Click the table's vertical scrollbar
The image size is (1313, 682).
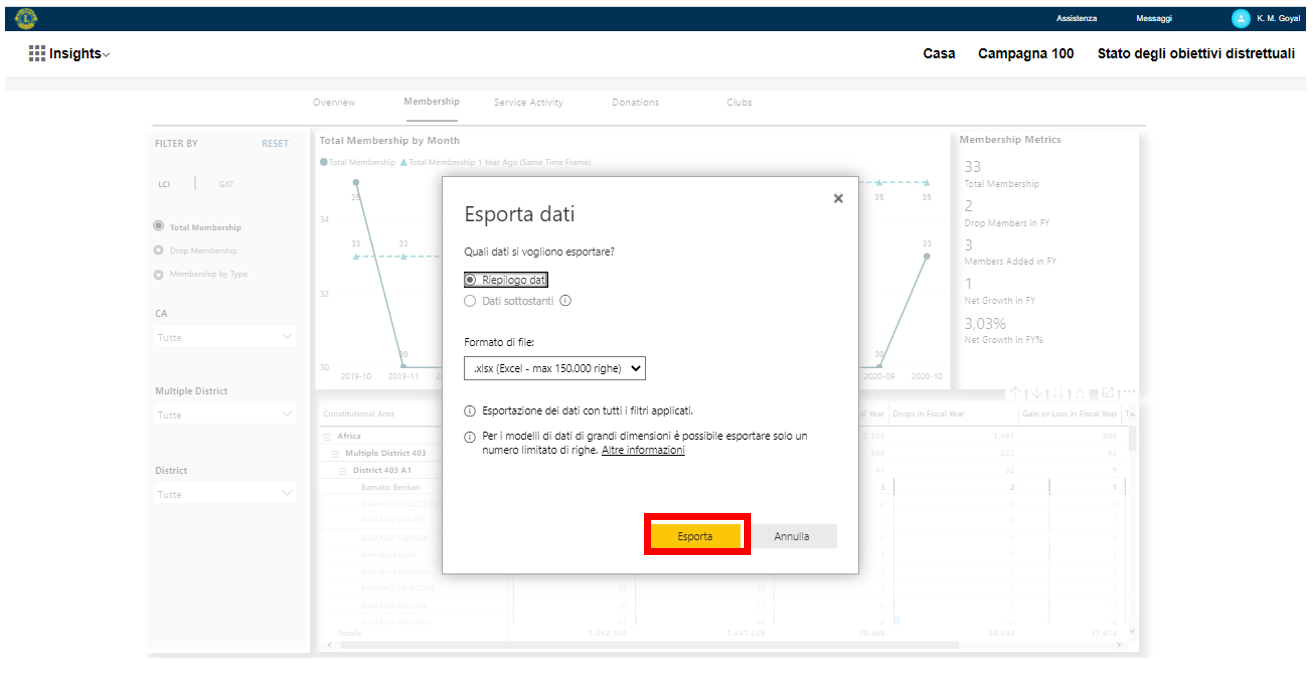tap(1132, 520)
